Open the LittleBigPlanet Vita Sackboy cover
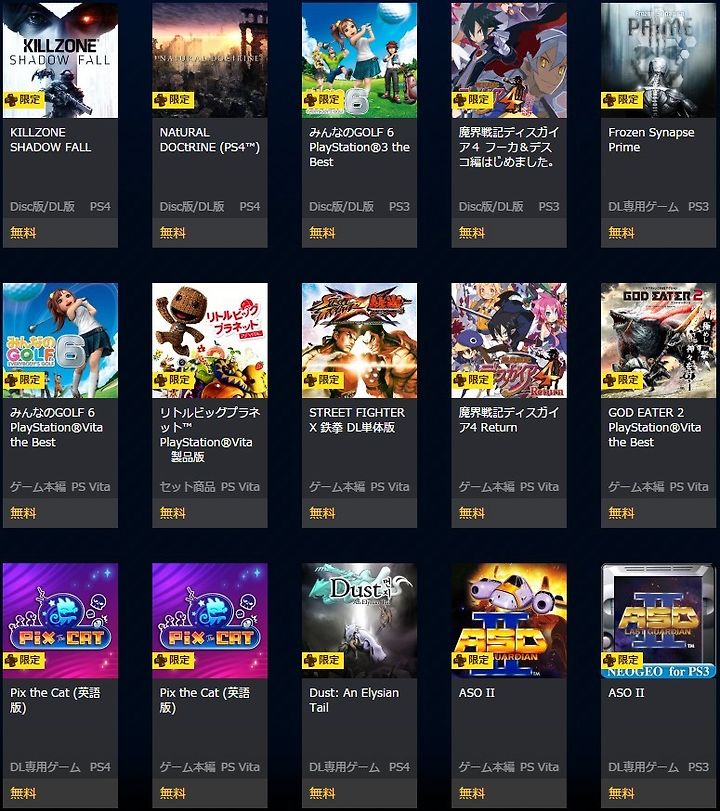The image size is (720, 811). pos(209,340)
